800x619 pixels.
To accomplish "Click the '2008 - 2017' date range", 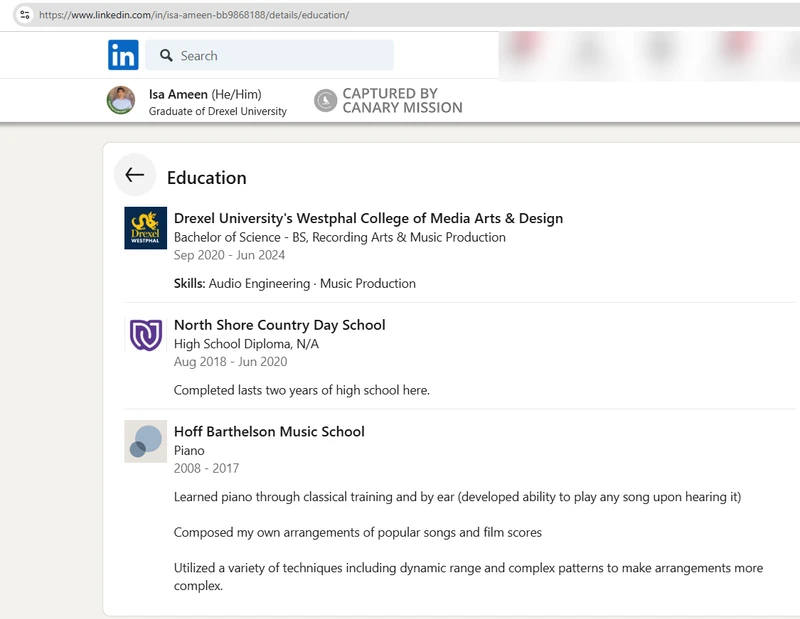I will (206, 468).
